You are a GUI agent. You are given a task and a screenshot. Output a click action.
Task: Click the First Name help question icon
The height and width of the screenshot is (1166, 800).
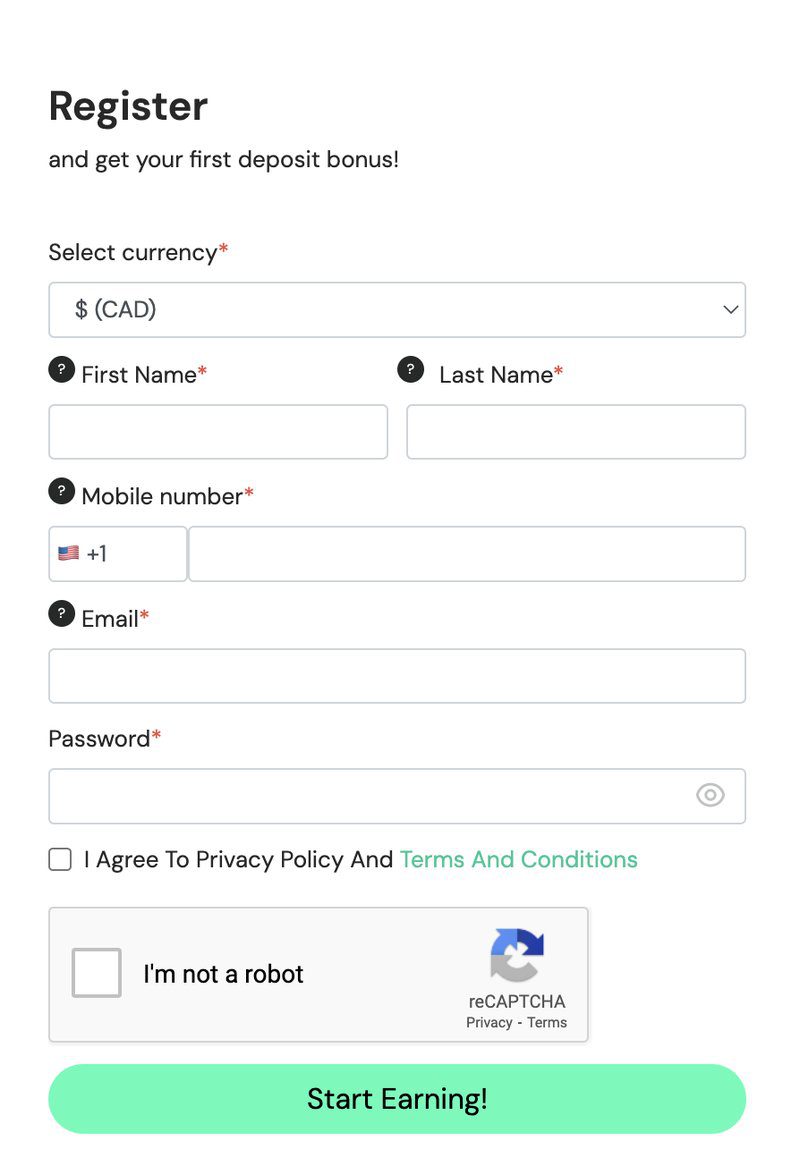pos(62,370)
